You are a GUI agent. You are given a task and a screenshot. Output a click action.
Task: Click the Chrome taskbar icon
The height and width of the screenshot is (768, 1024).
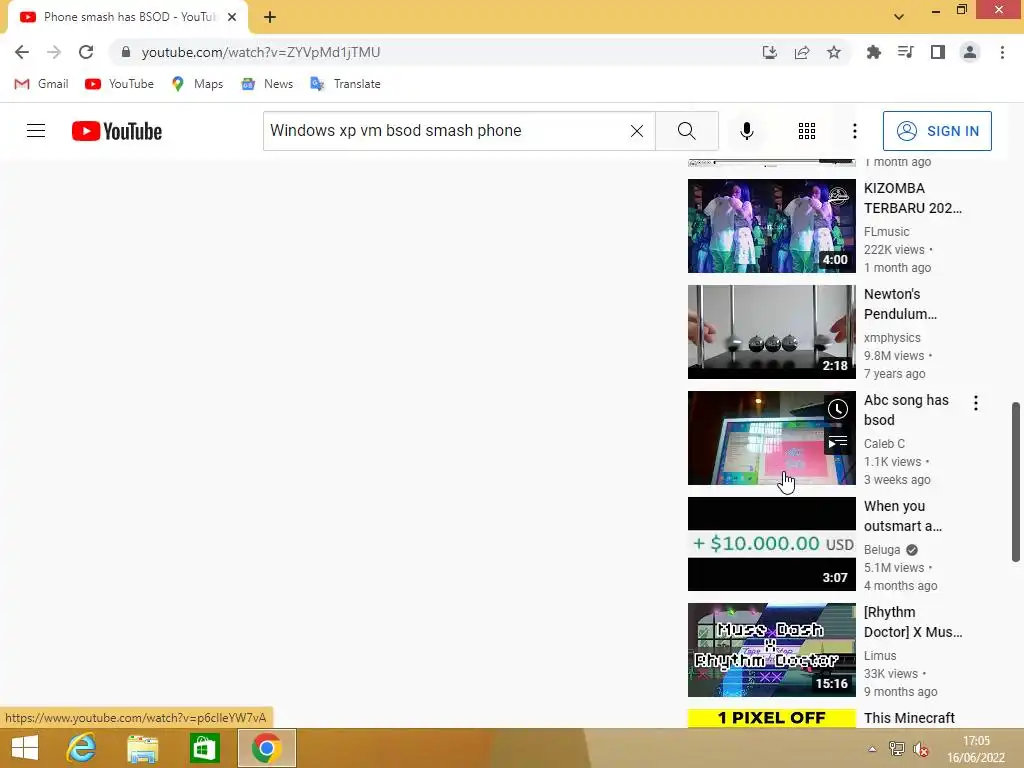(266, 748)
